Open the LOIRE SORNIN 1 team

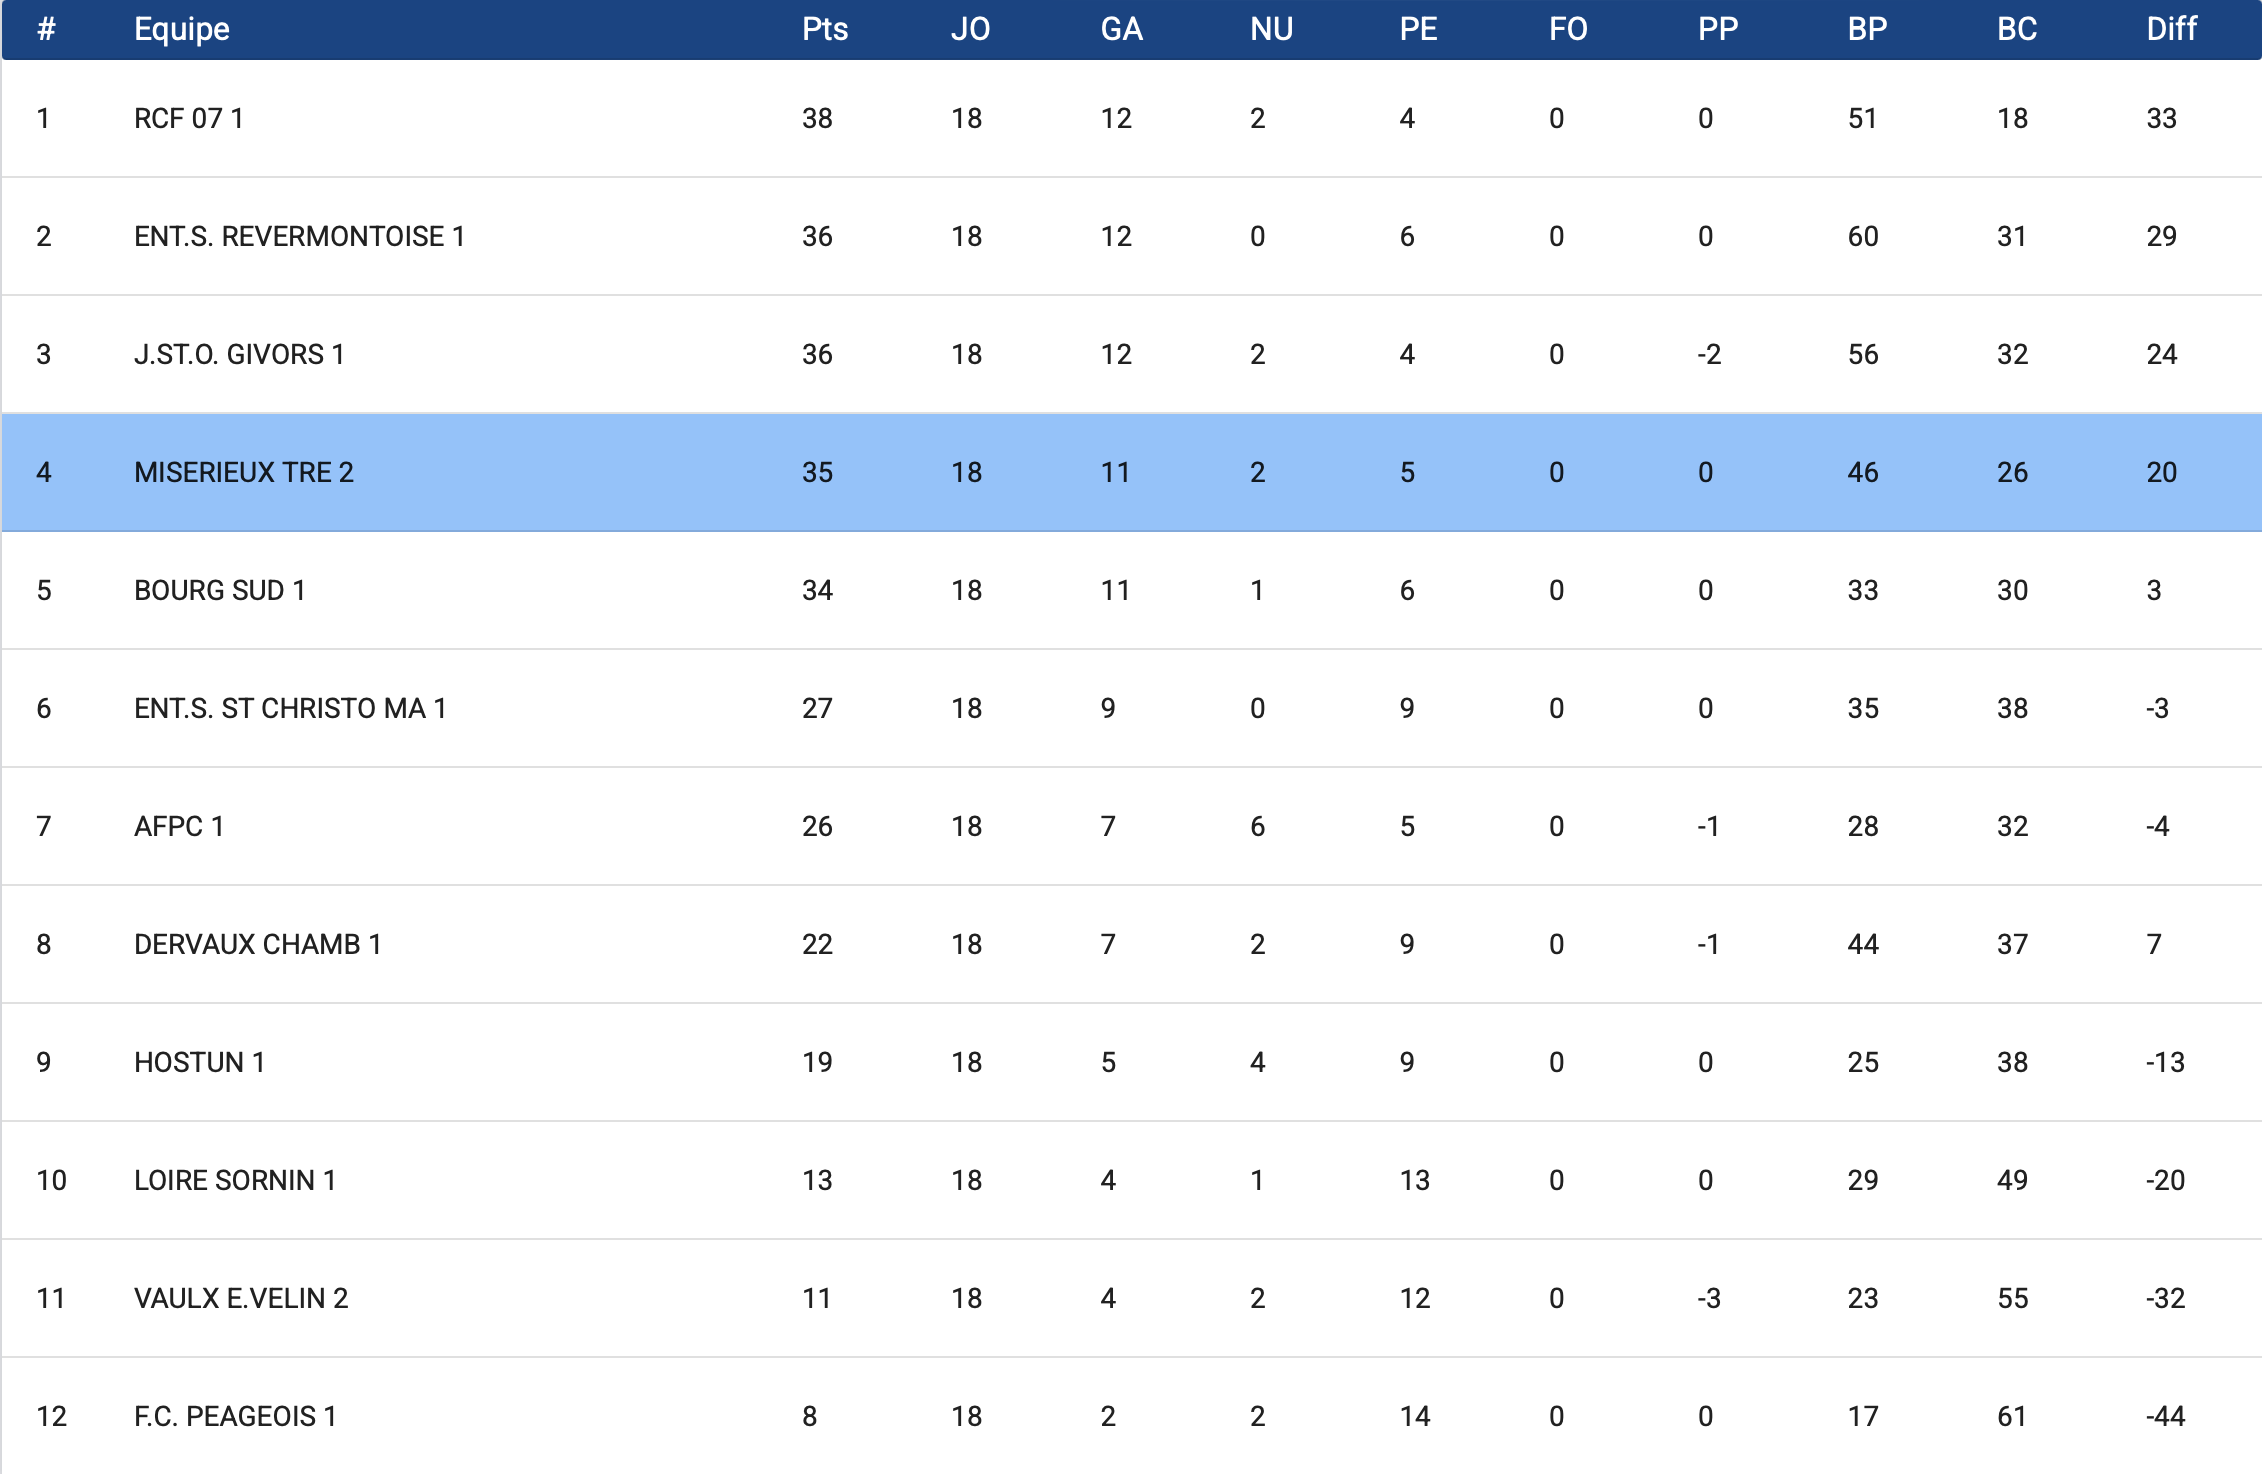tap(235, 1181)
